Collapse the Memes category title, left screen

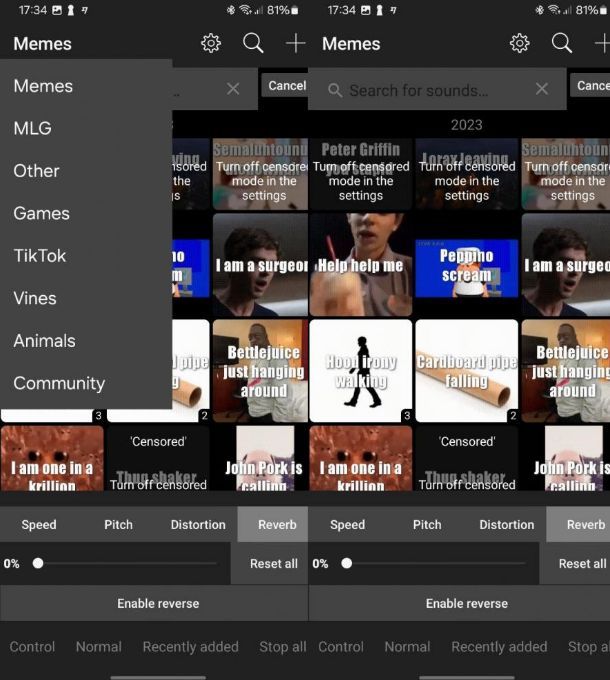click(42, 44)
